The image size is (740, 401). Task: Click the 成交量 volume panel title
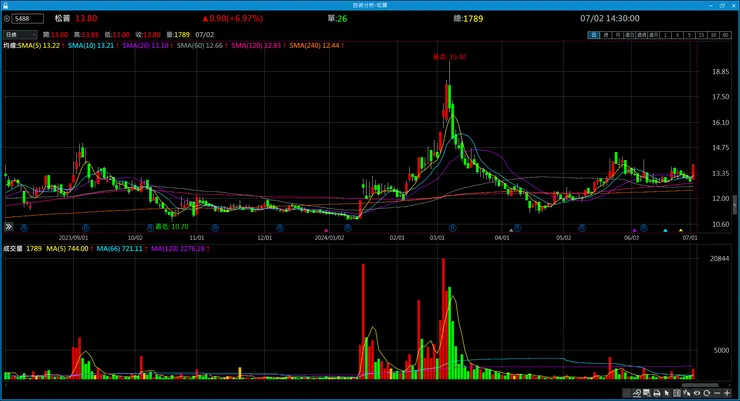[13, 249]
